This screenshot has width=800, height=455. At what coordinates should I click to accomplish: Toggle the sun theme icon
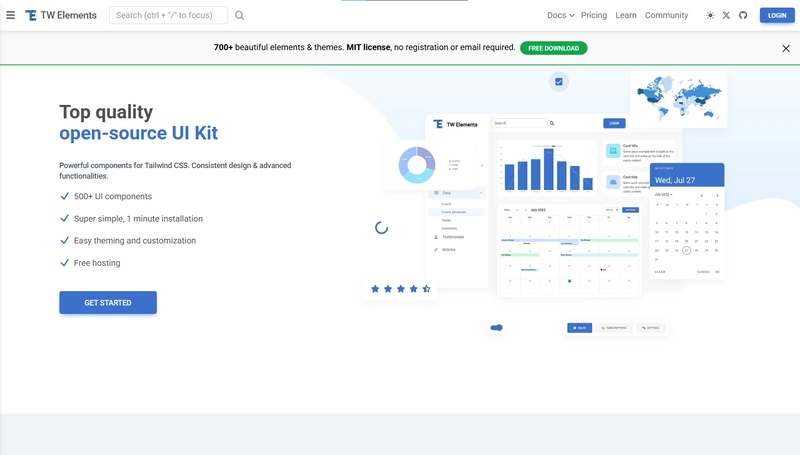click(710, 15)
